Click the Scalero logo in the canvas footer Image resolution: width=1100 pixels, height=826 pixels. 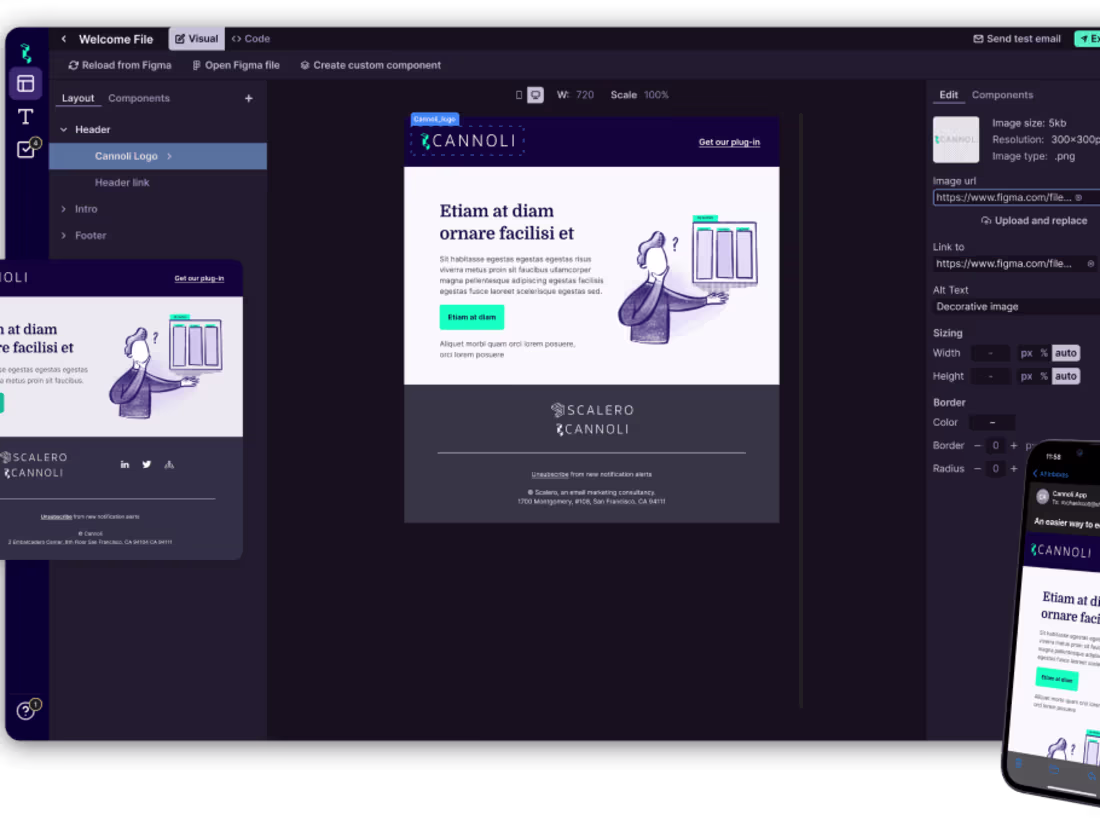coord(592,410)
